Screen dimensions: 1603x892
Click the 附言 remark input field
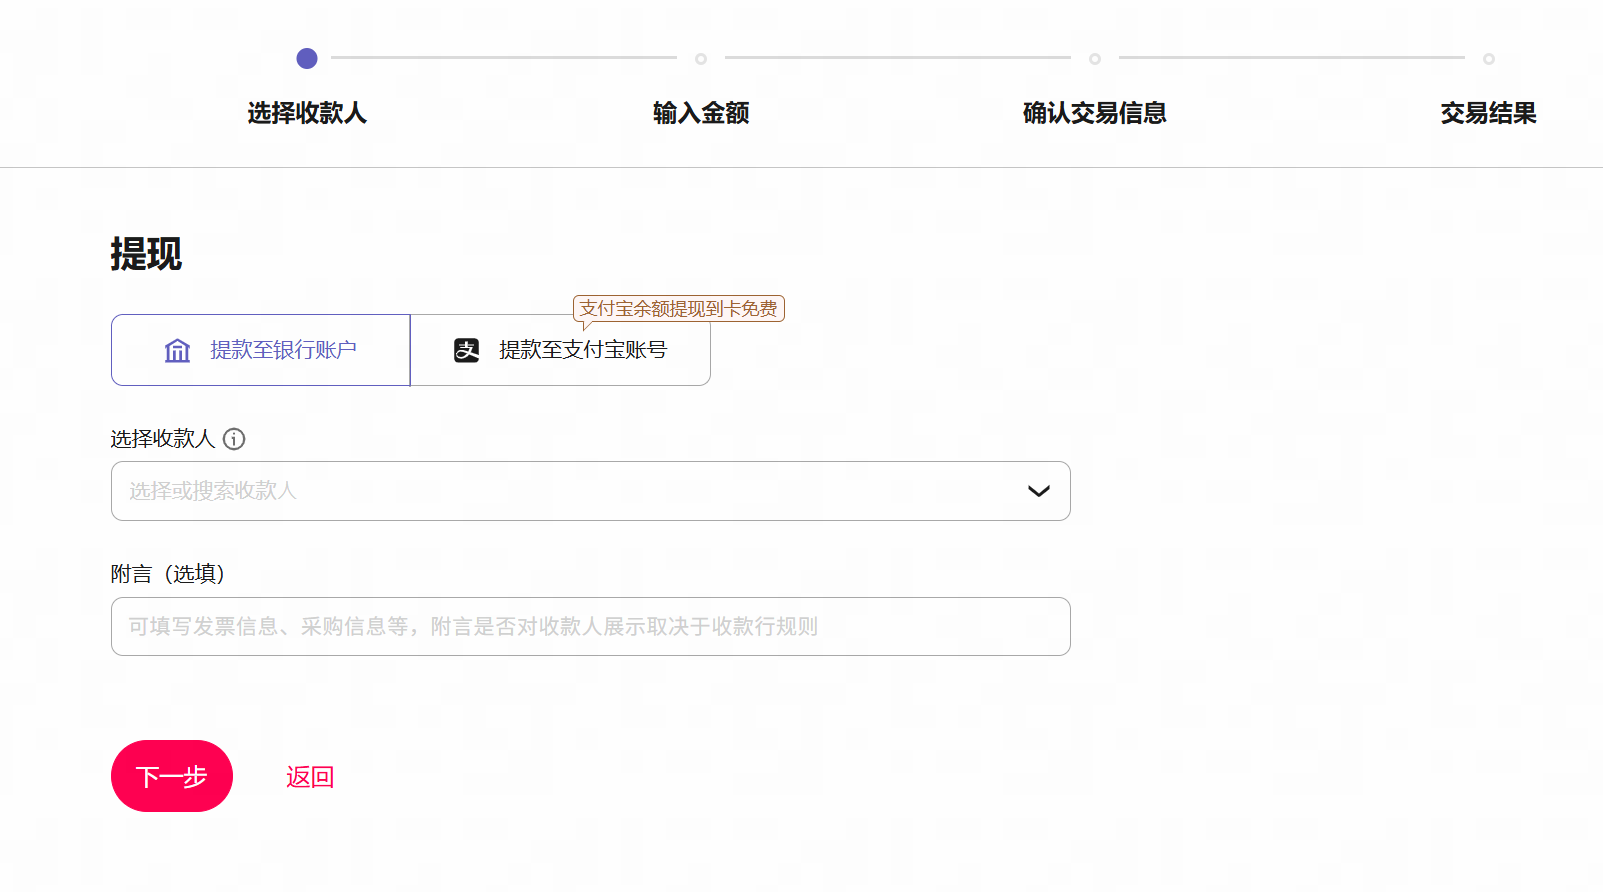coord(590,627)
